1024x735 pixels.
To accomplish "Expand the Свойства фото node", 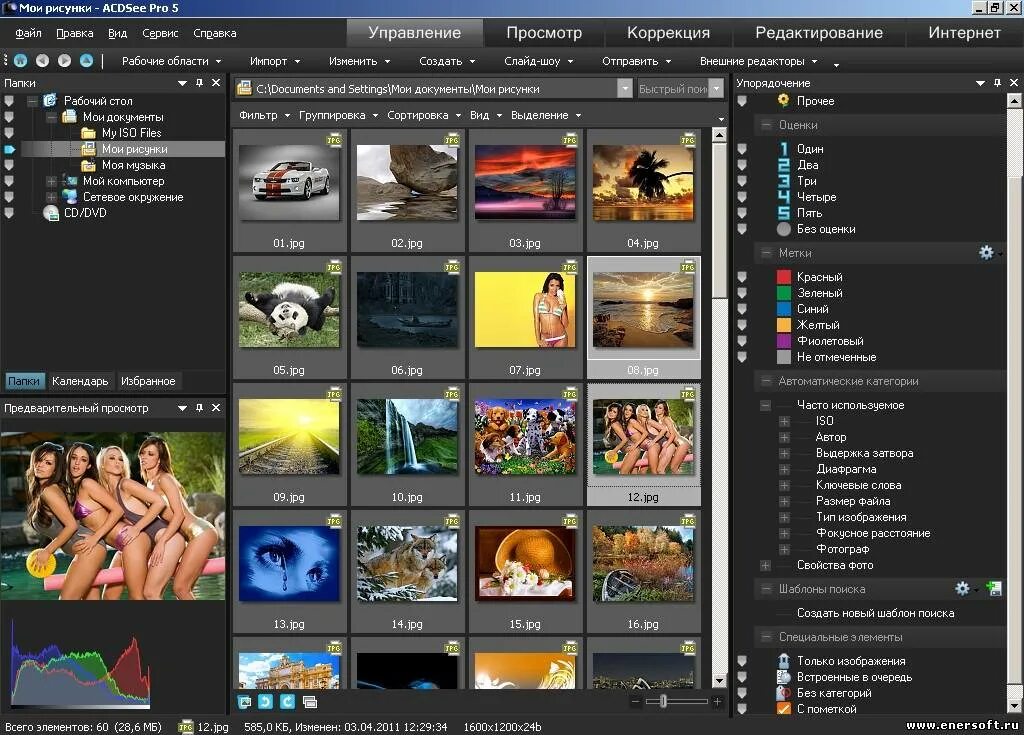I will pyautogui.click(x=765, y=565).
